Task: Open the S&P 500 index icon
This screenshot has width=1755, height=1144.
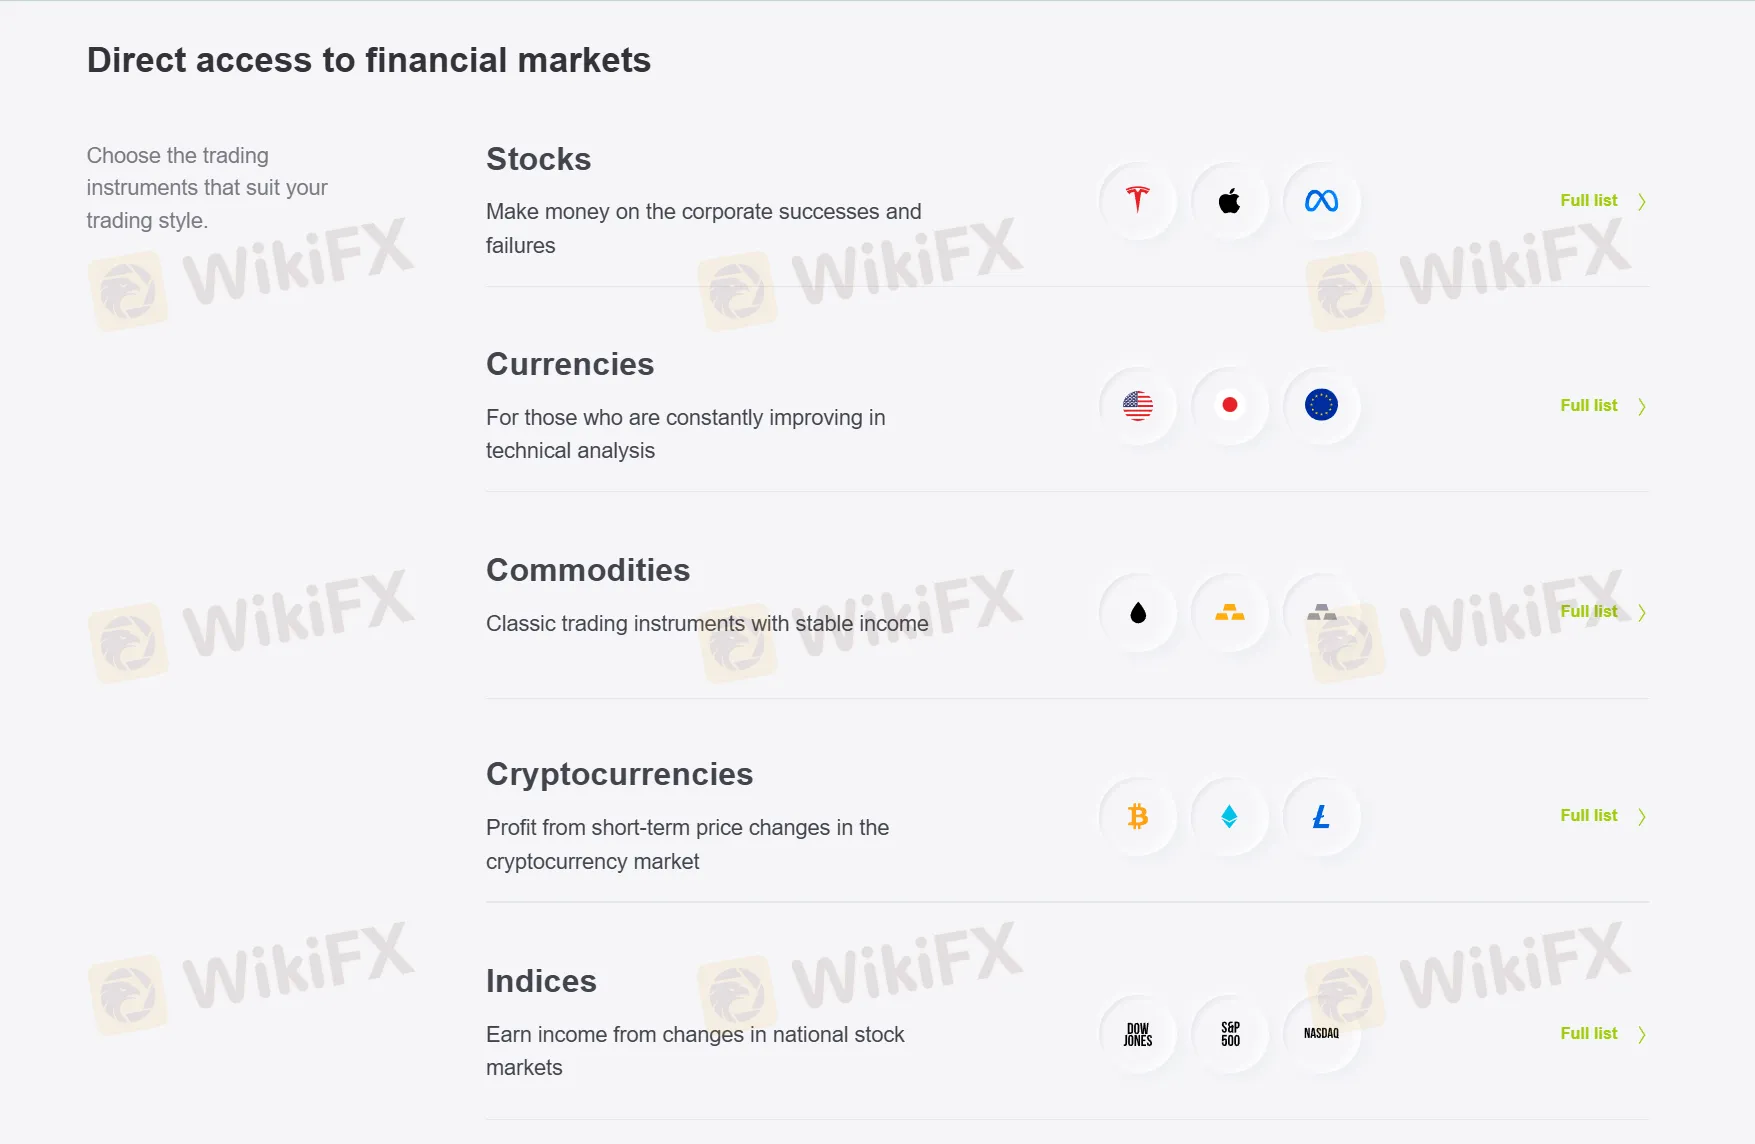Action: (x=1229, y=1034)
